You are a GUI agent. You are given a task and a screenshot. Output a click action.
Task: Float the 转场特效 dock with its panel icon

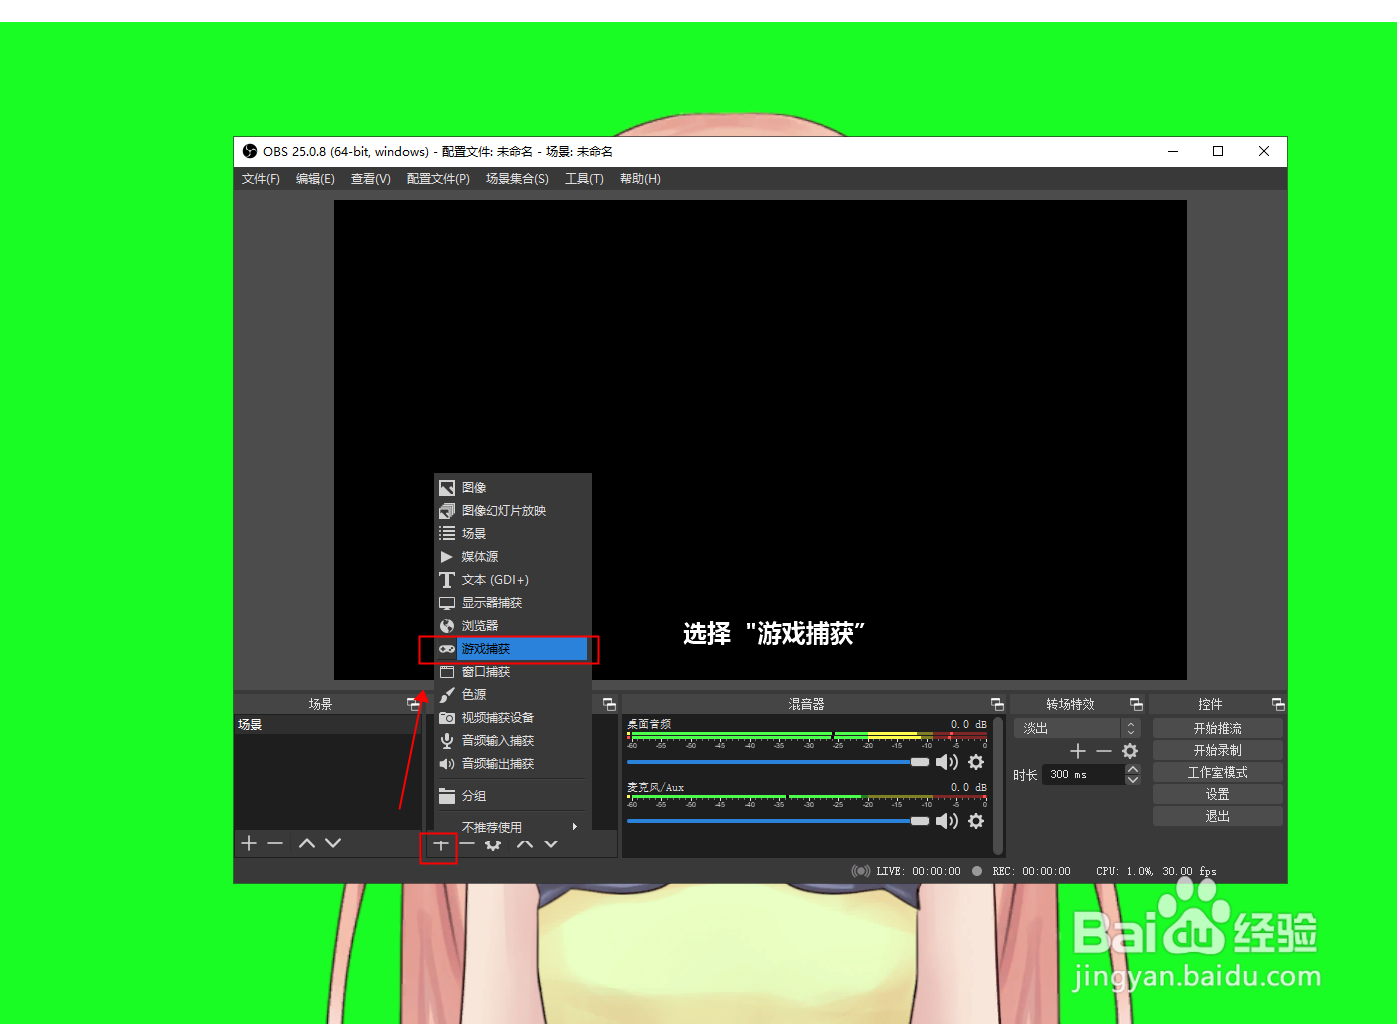pyautogui.click(x=1136, y=705)
